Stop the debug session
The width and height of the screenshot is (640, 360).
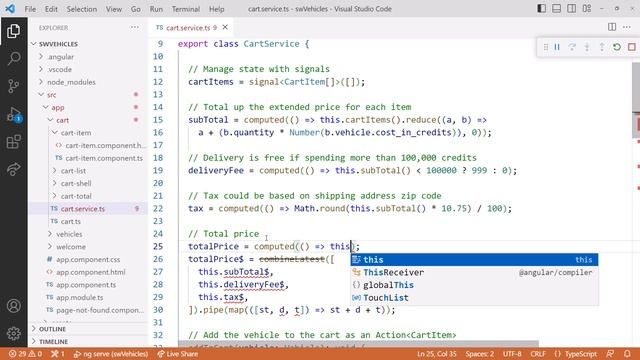click(632, 47)
